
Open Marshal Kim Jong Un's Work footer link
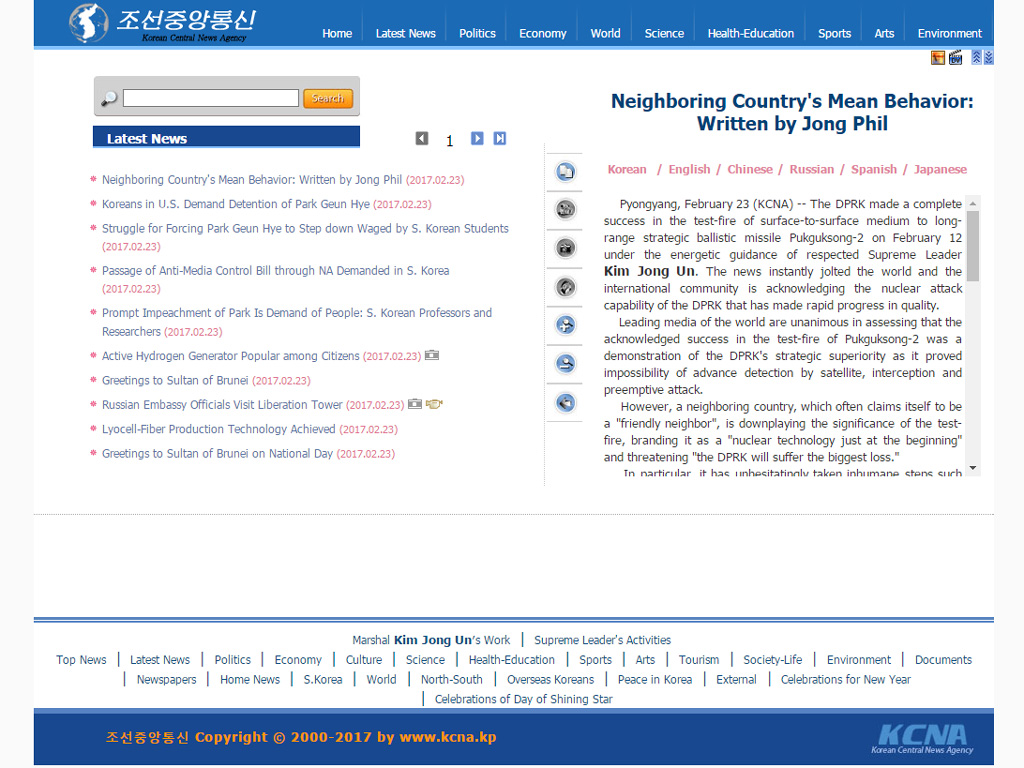click(x=431, y=640)
